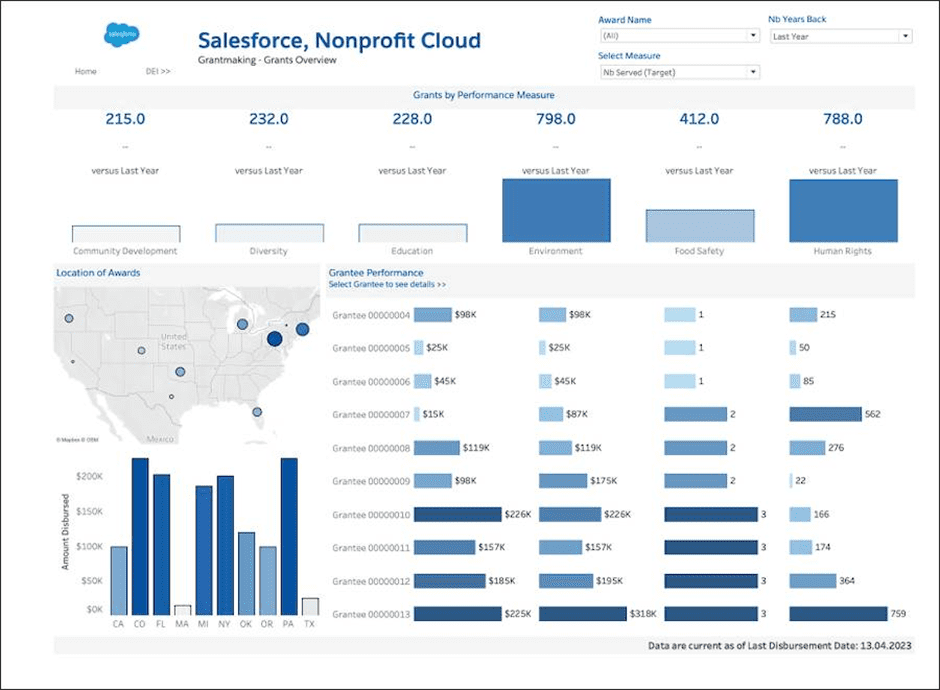Image resolution: width=940 pixels, height=690 pixels.
Task: Click Grantee 00000010's $226K first bar
Action: pyautogui.click(x=457, y=515)
